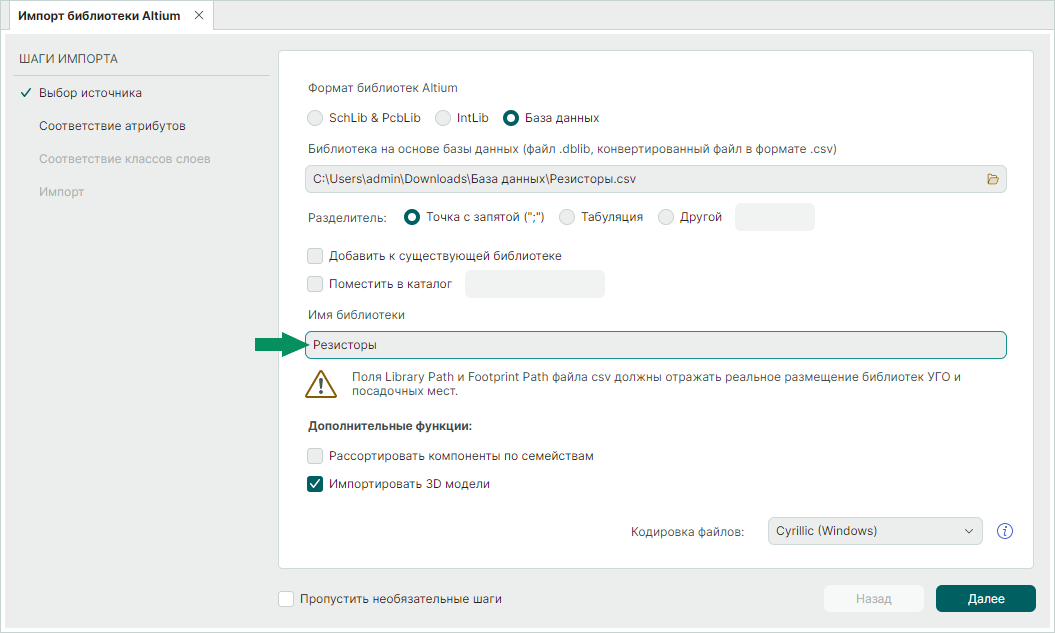
Task: Toggle Пропустить необязательные шаги checkbox
Action: pos(286,599)
